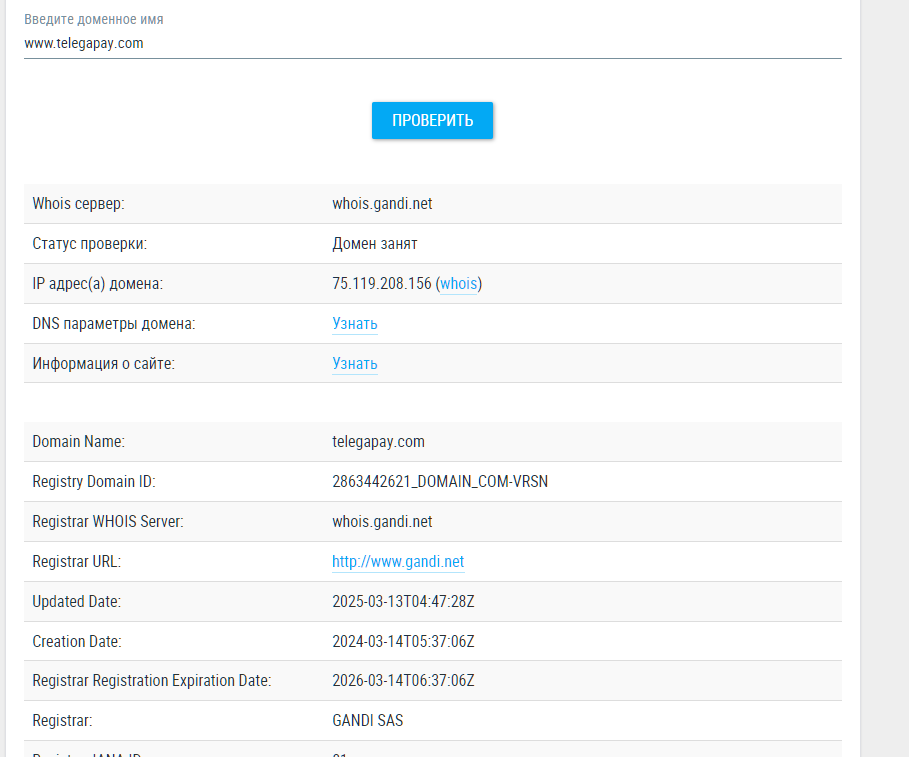
Task: Click whois.gandi.net in the Whois сервер row
Action: (382, 204)
